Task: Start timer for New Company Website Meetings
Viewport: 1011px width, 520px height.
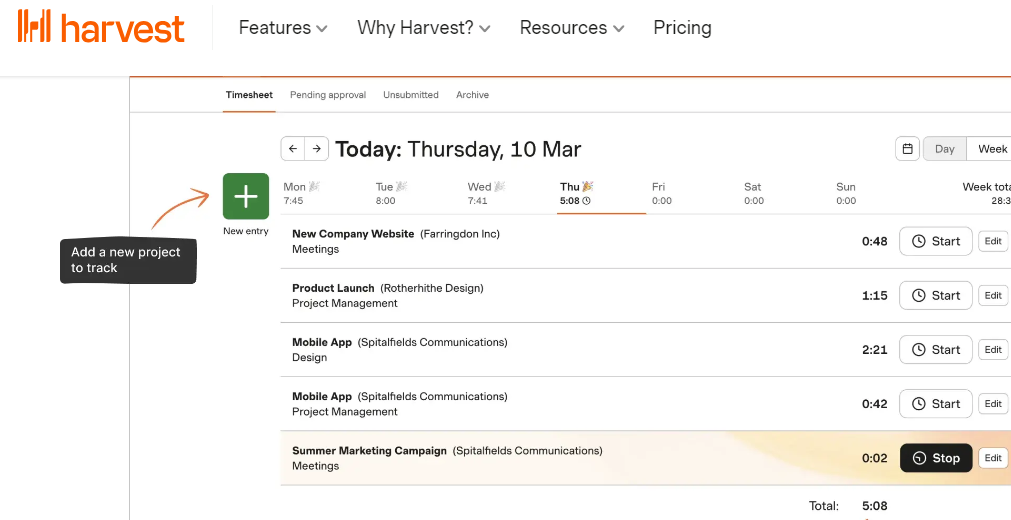Action: coord(936,241)
